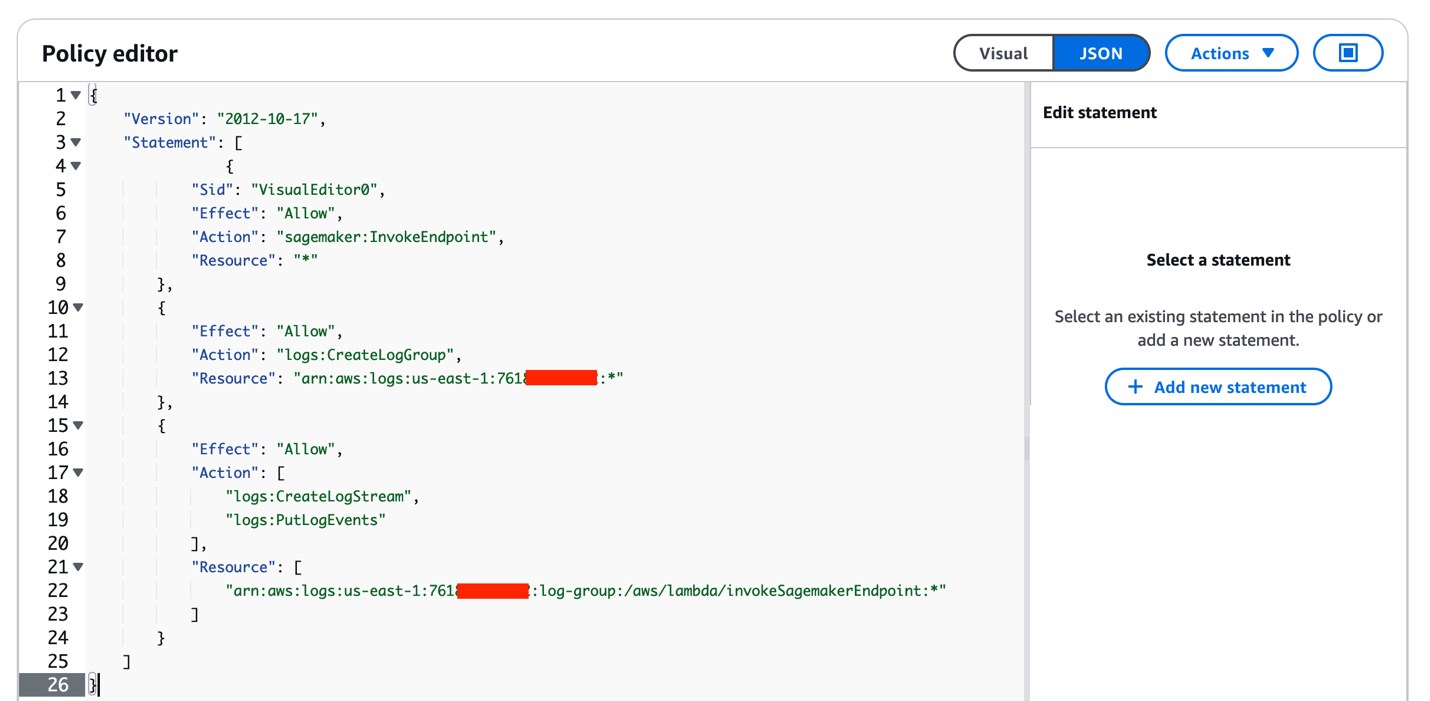Click Add new statement button

(1218, 387)
